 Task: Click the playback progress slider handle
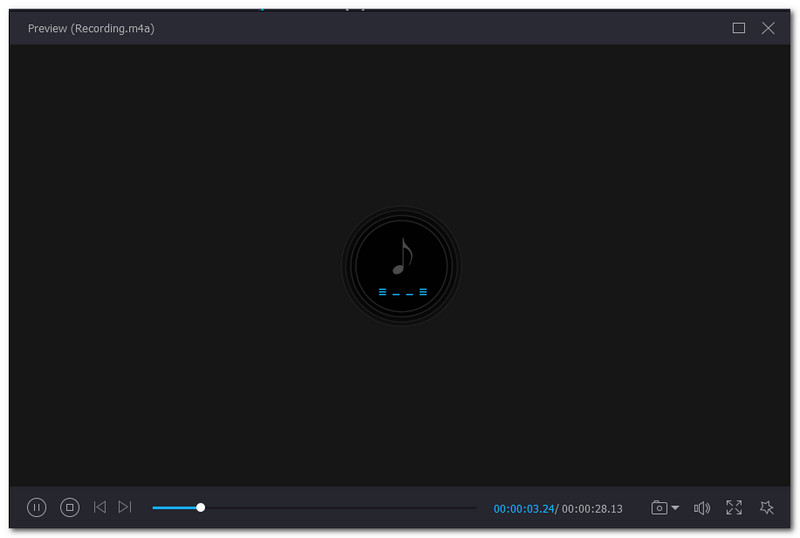(201, 507)
